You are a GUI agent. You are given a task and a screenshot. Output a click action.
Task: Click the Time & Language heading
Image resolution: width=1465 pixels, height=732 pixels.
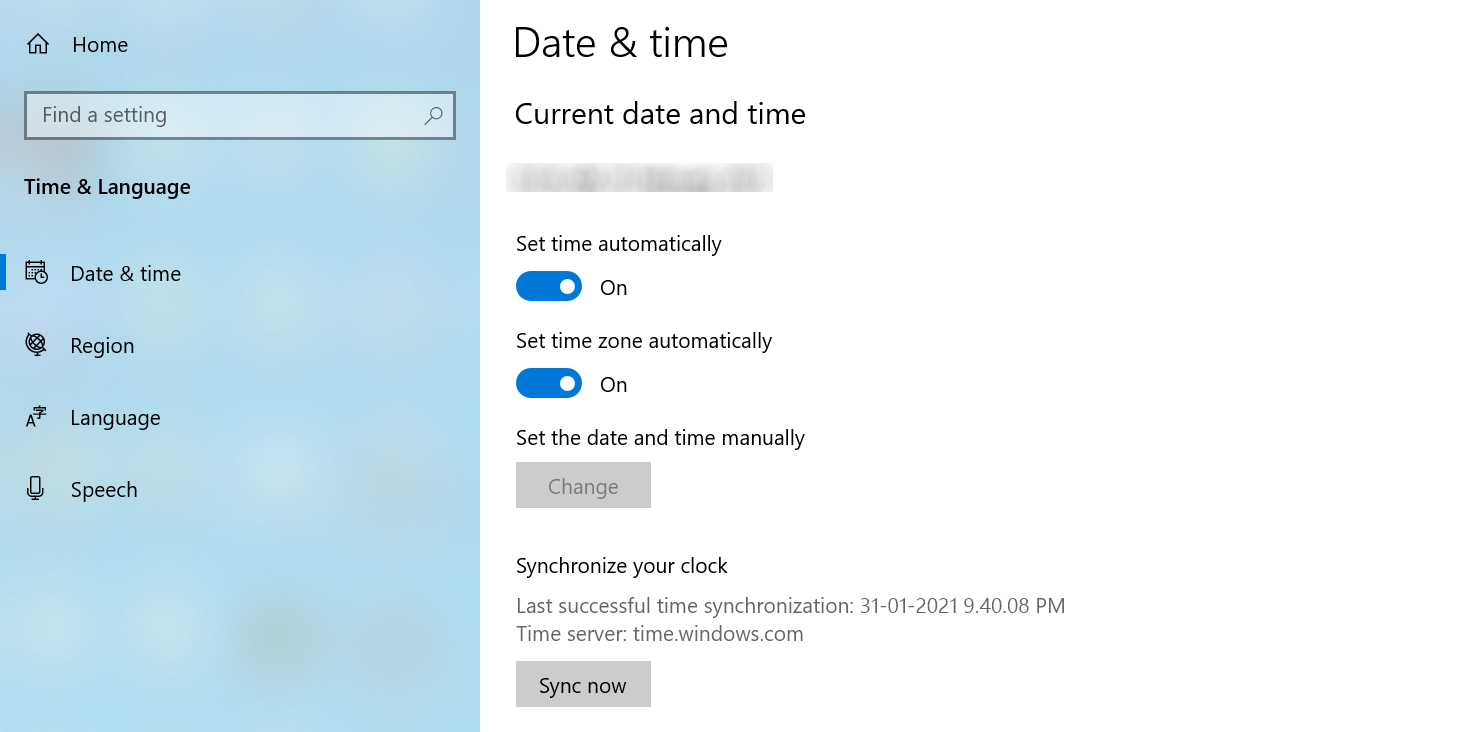(x=107, y=187)
